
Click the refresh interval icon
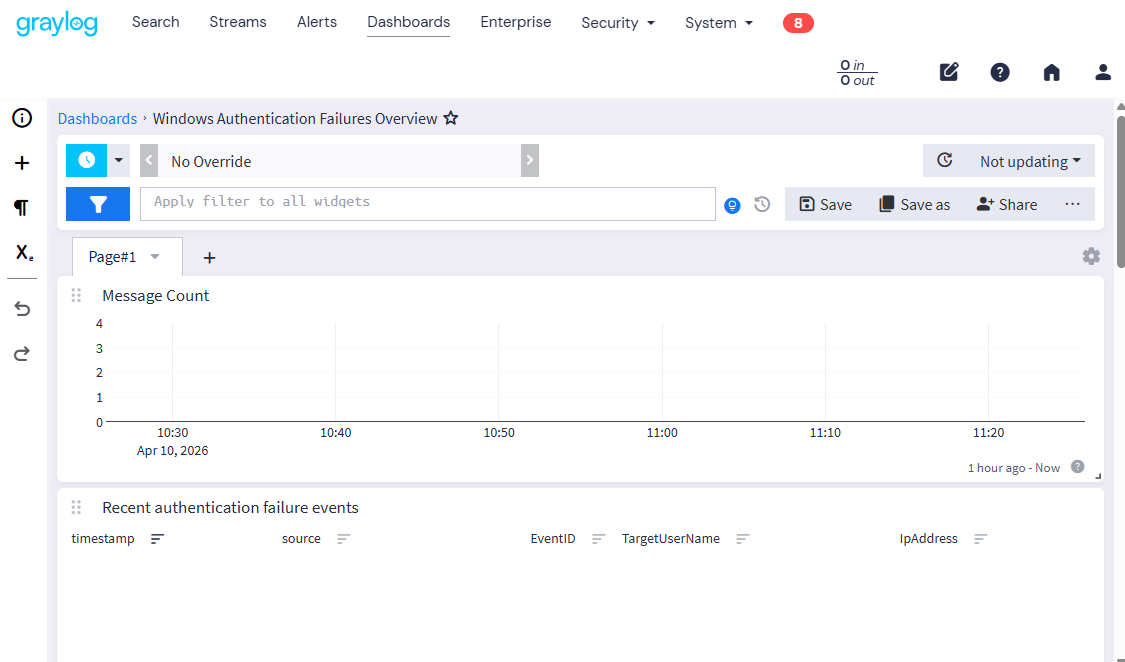945,161
